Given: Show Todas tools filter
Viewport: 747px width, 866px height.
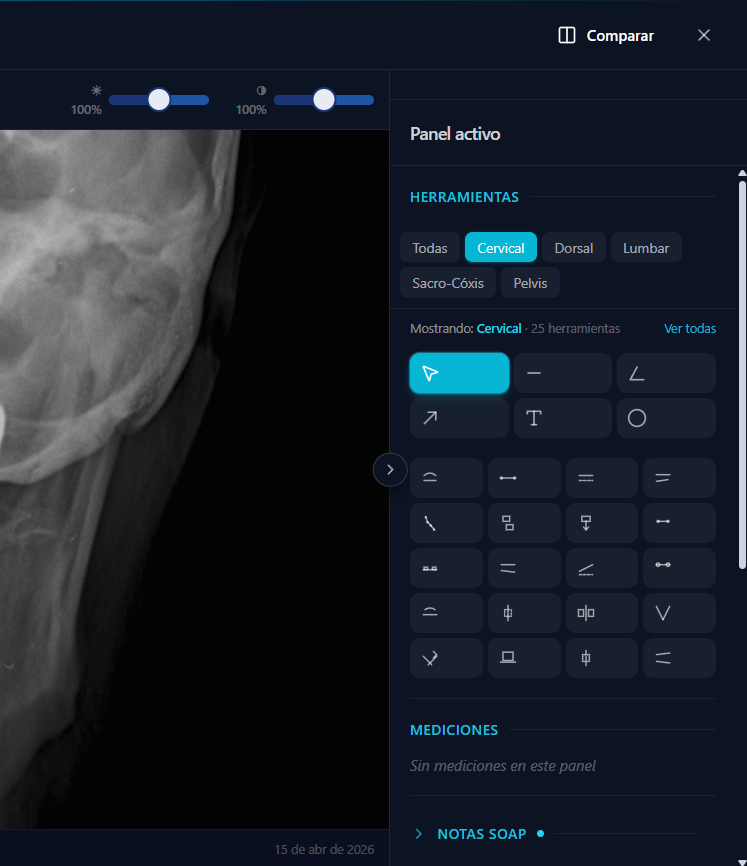Looking at the screenshot, I should (430, 248).
